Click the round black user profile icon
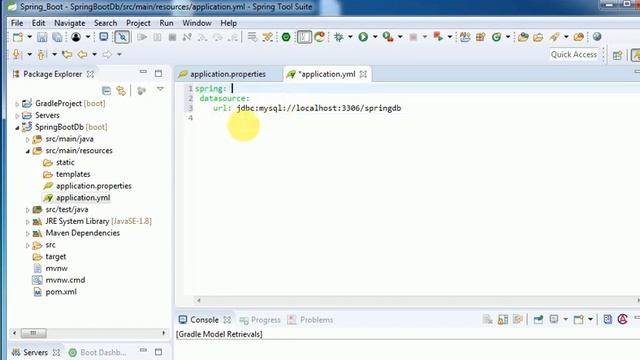The width and height of the screenshot is (640, 360). coord(76,37)
